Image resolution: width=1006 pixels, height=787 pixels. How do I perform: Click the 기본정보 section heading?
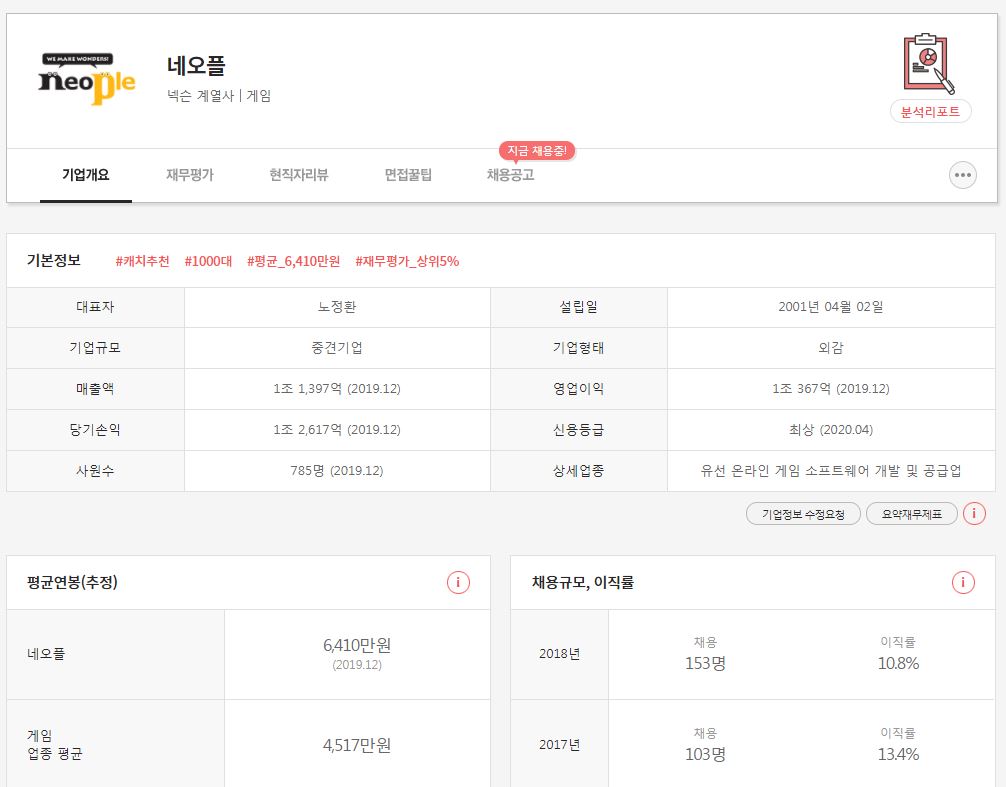54,260
